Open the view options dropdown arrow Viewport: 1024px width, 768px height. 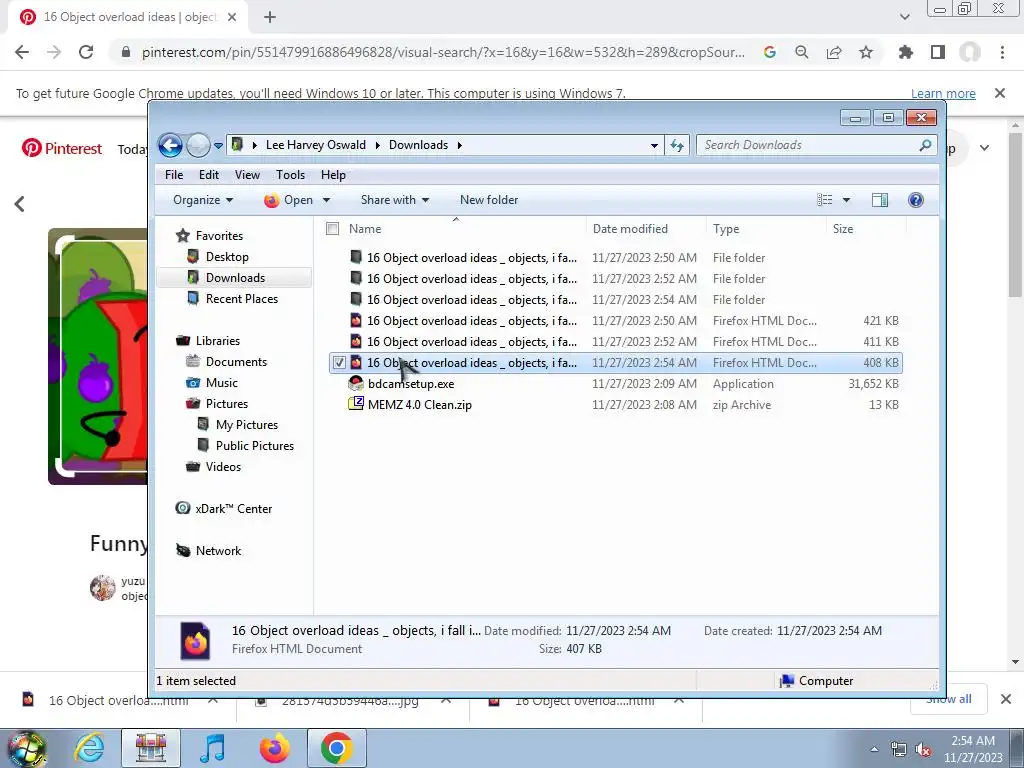point(846,200)
